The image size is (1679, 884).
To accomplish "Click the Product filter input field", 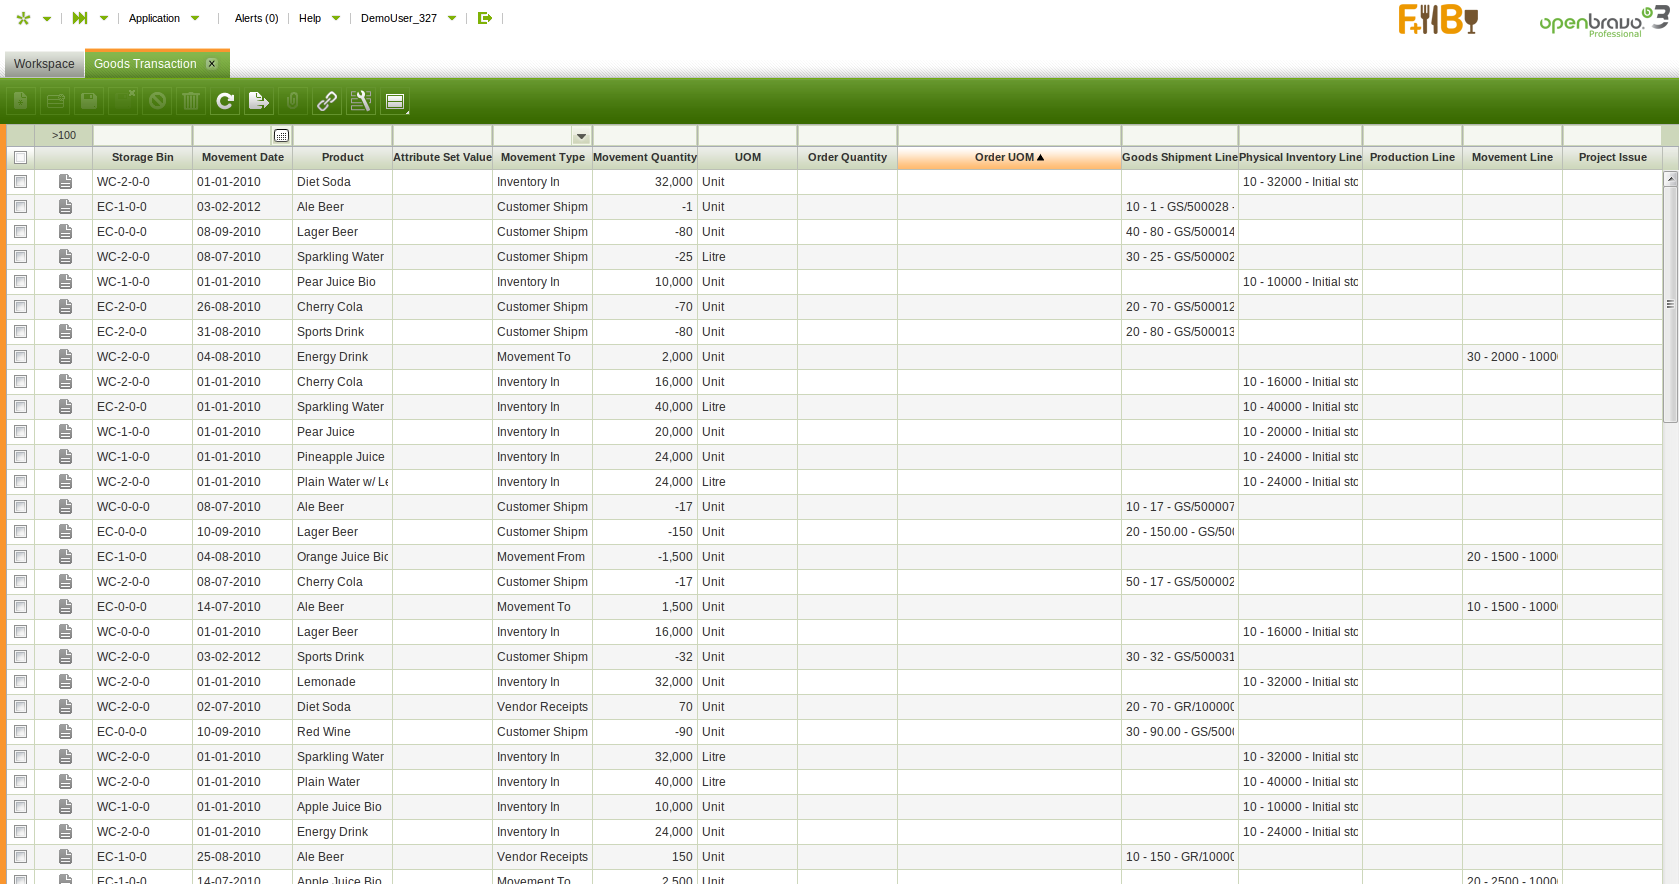I will 342,136.
